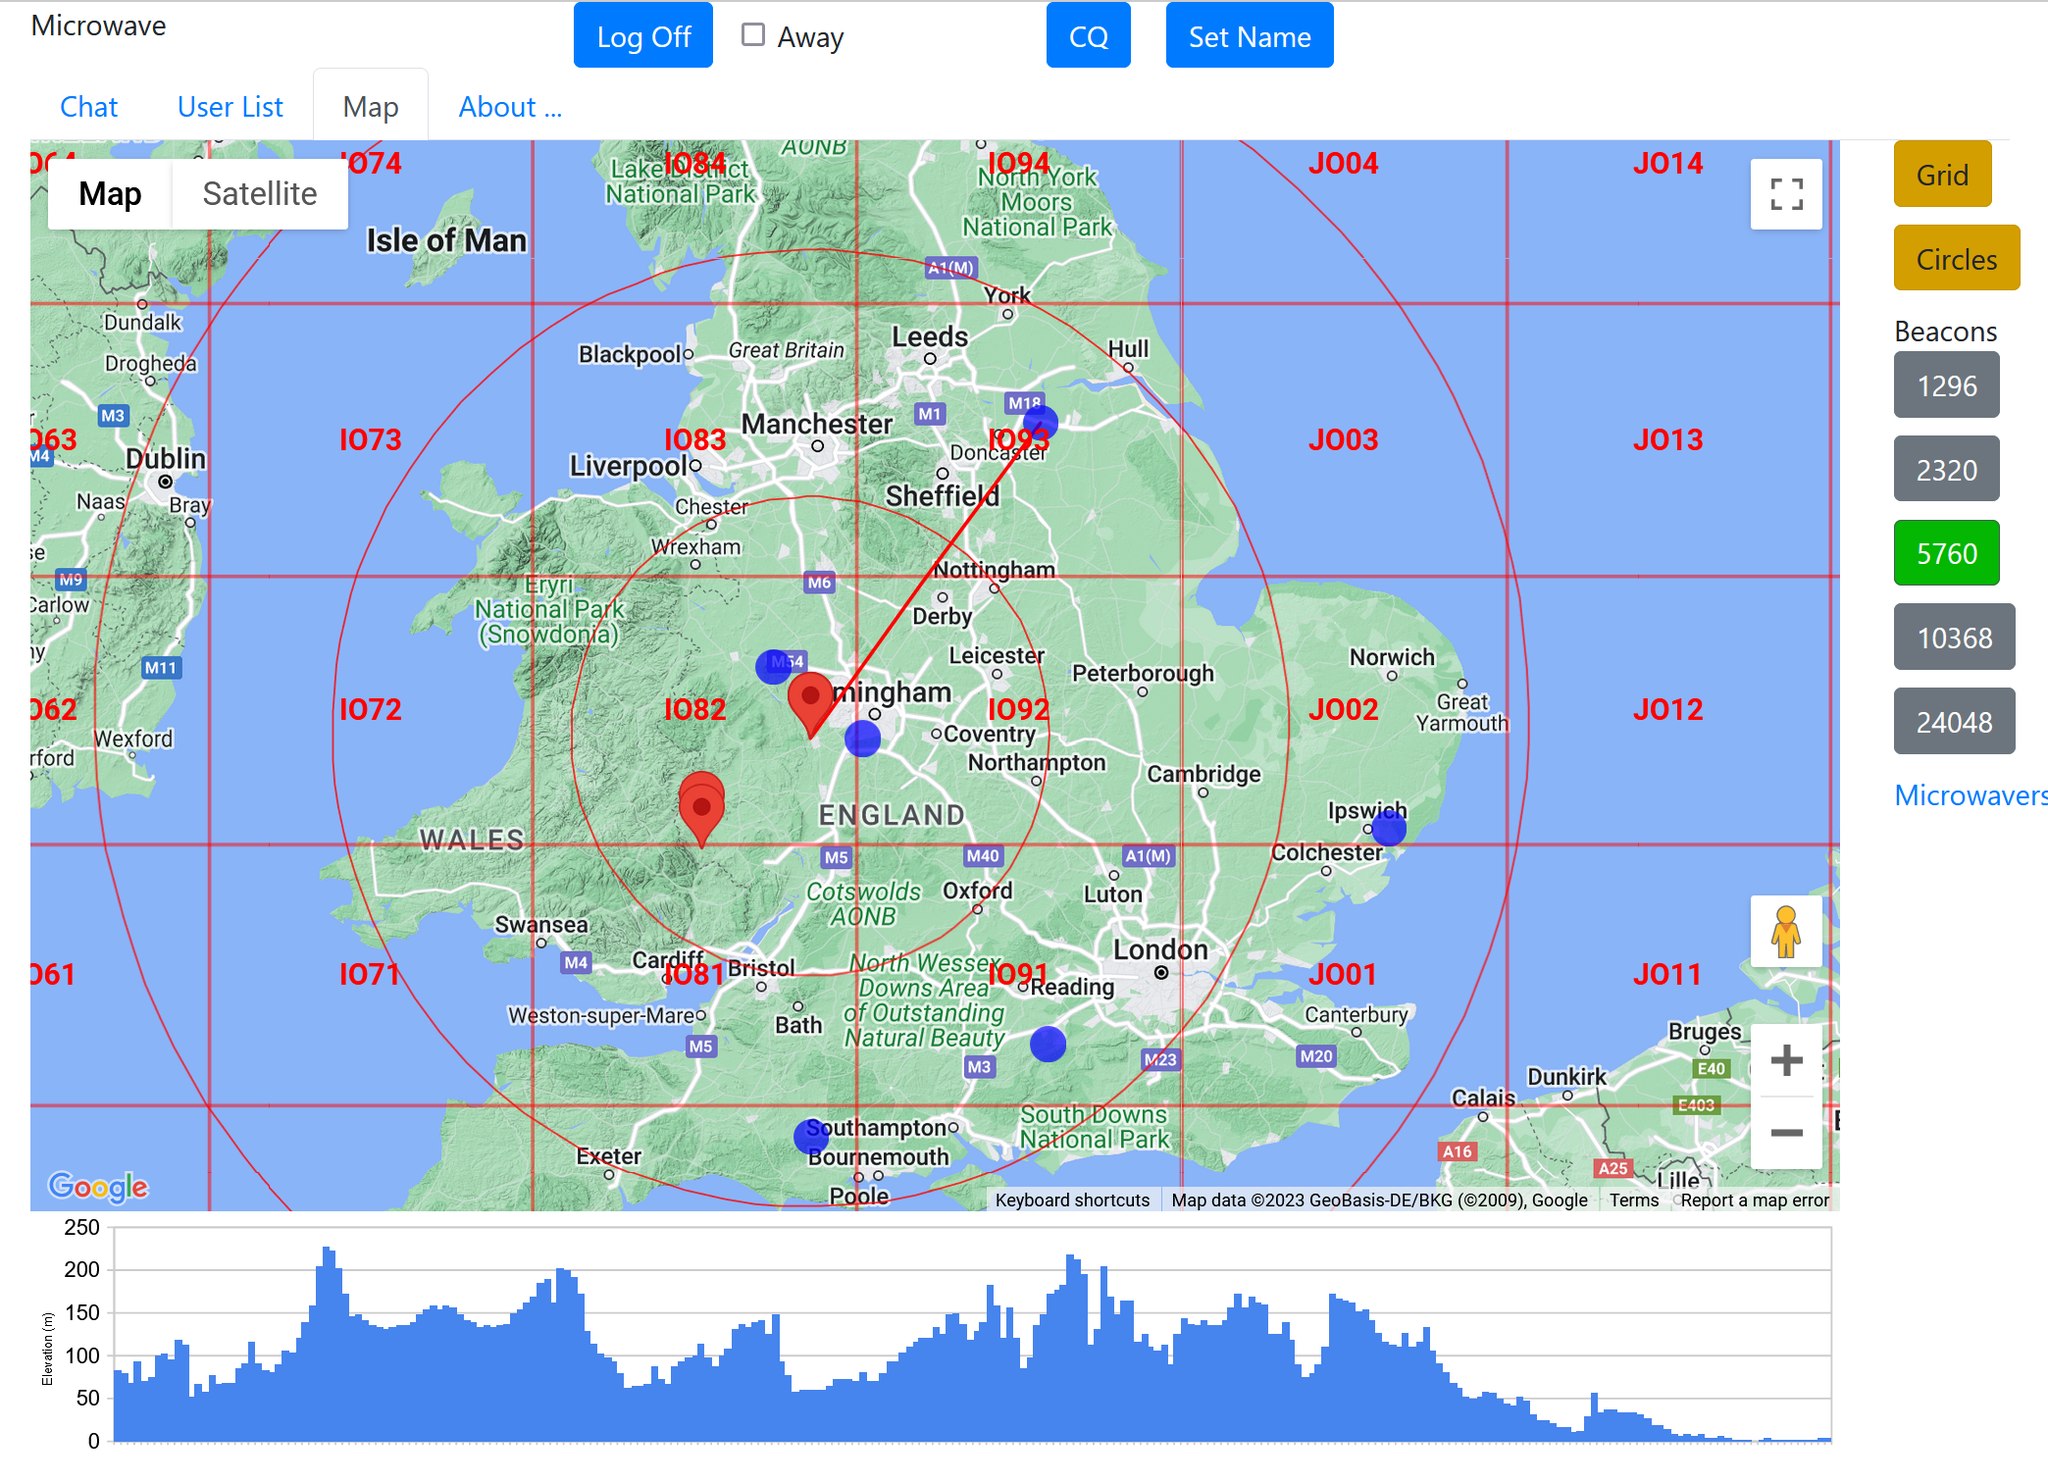Click Report a map error
The image size is (2048, 1481).
1755,1200
